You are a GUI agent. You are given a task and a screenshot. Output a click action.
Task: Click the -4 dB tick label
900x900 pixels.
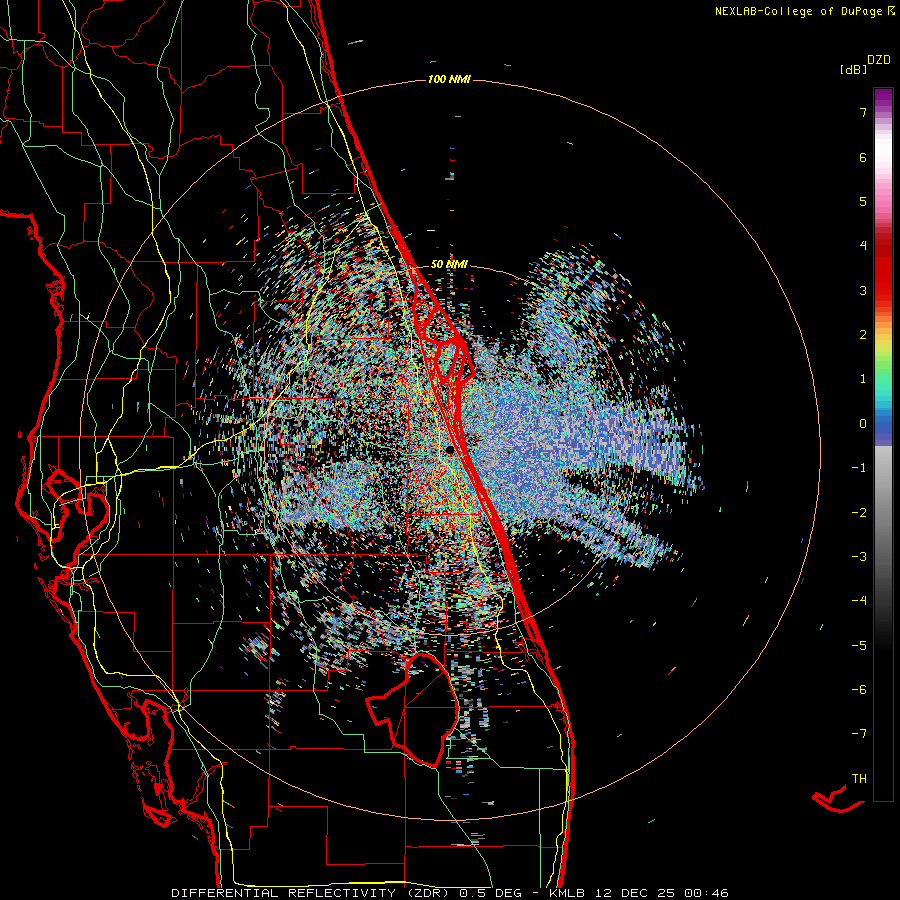click(859, 601)
